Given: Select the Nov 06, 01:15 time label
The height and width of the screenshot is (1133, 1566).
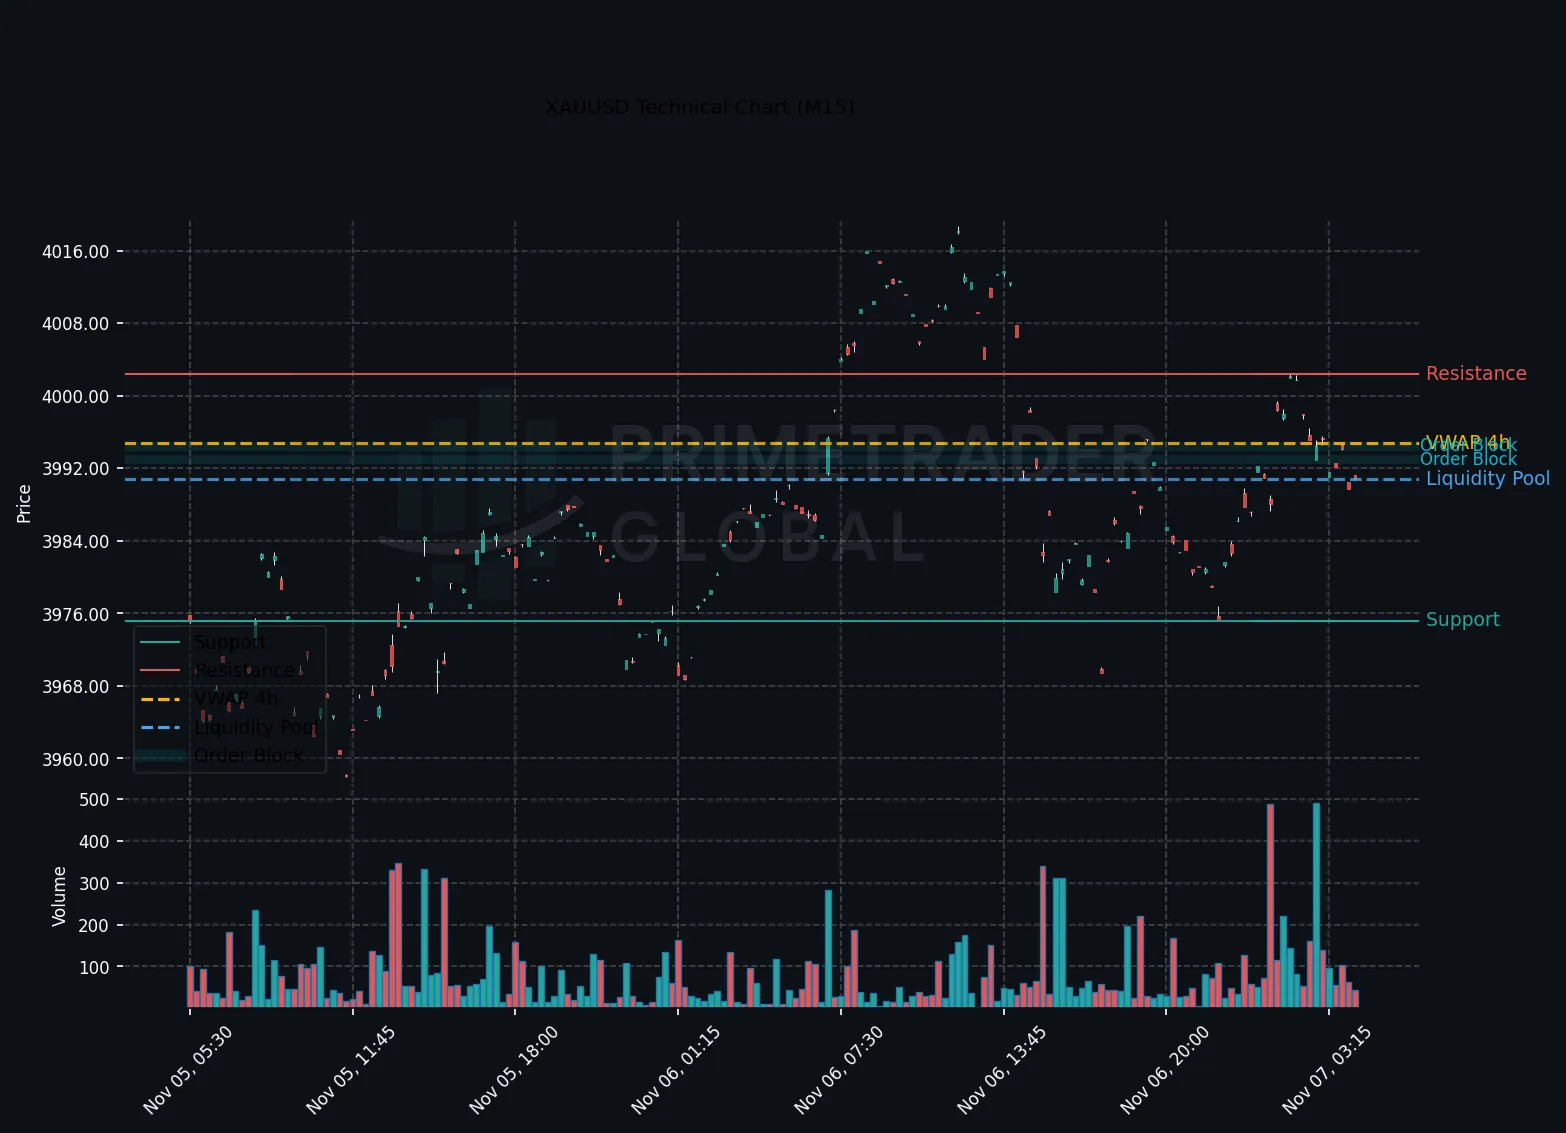Looking at the screenshot, I should click(x=676, y=1070).
